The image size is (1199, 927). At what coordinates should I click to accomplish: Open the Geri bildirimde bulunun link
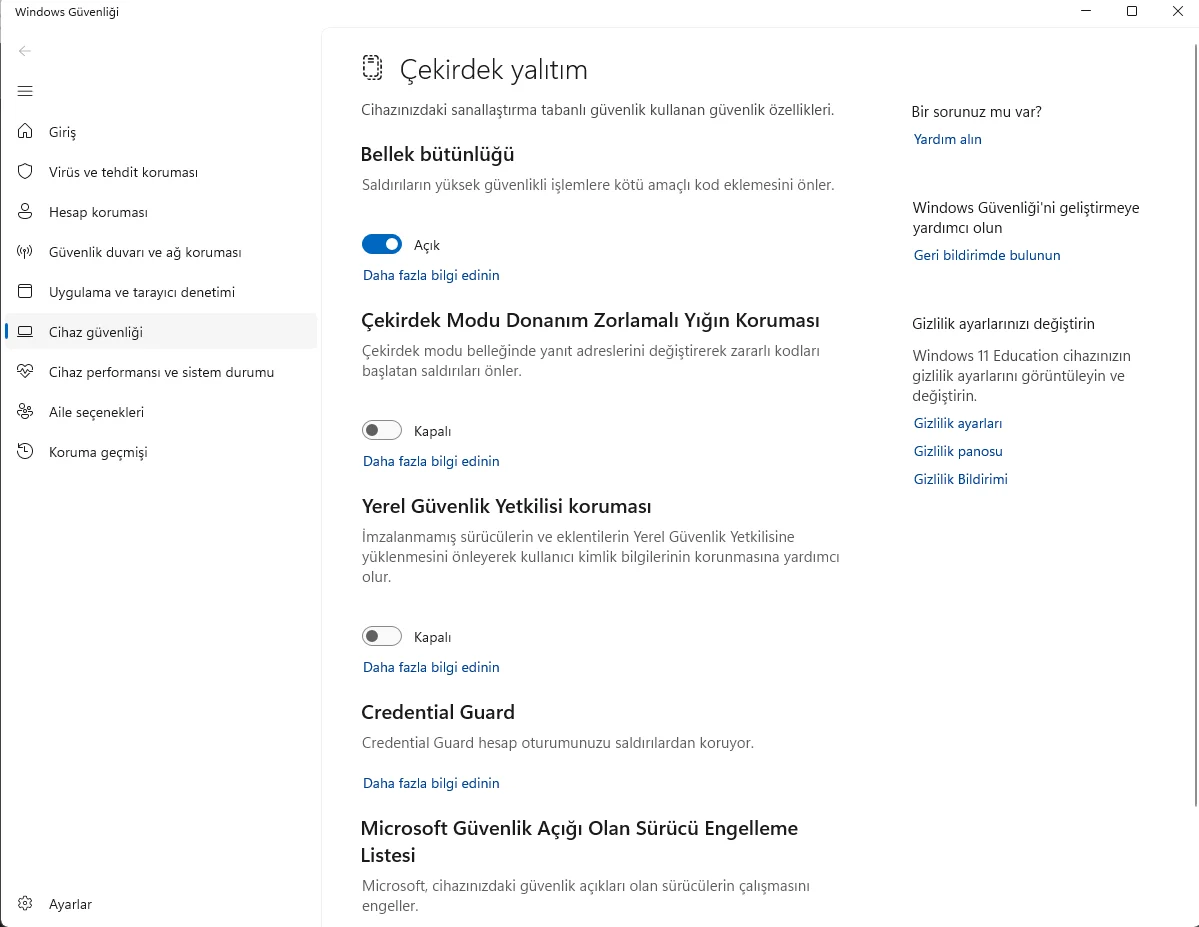986,255
